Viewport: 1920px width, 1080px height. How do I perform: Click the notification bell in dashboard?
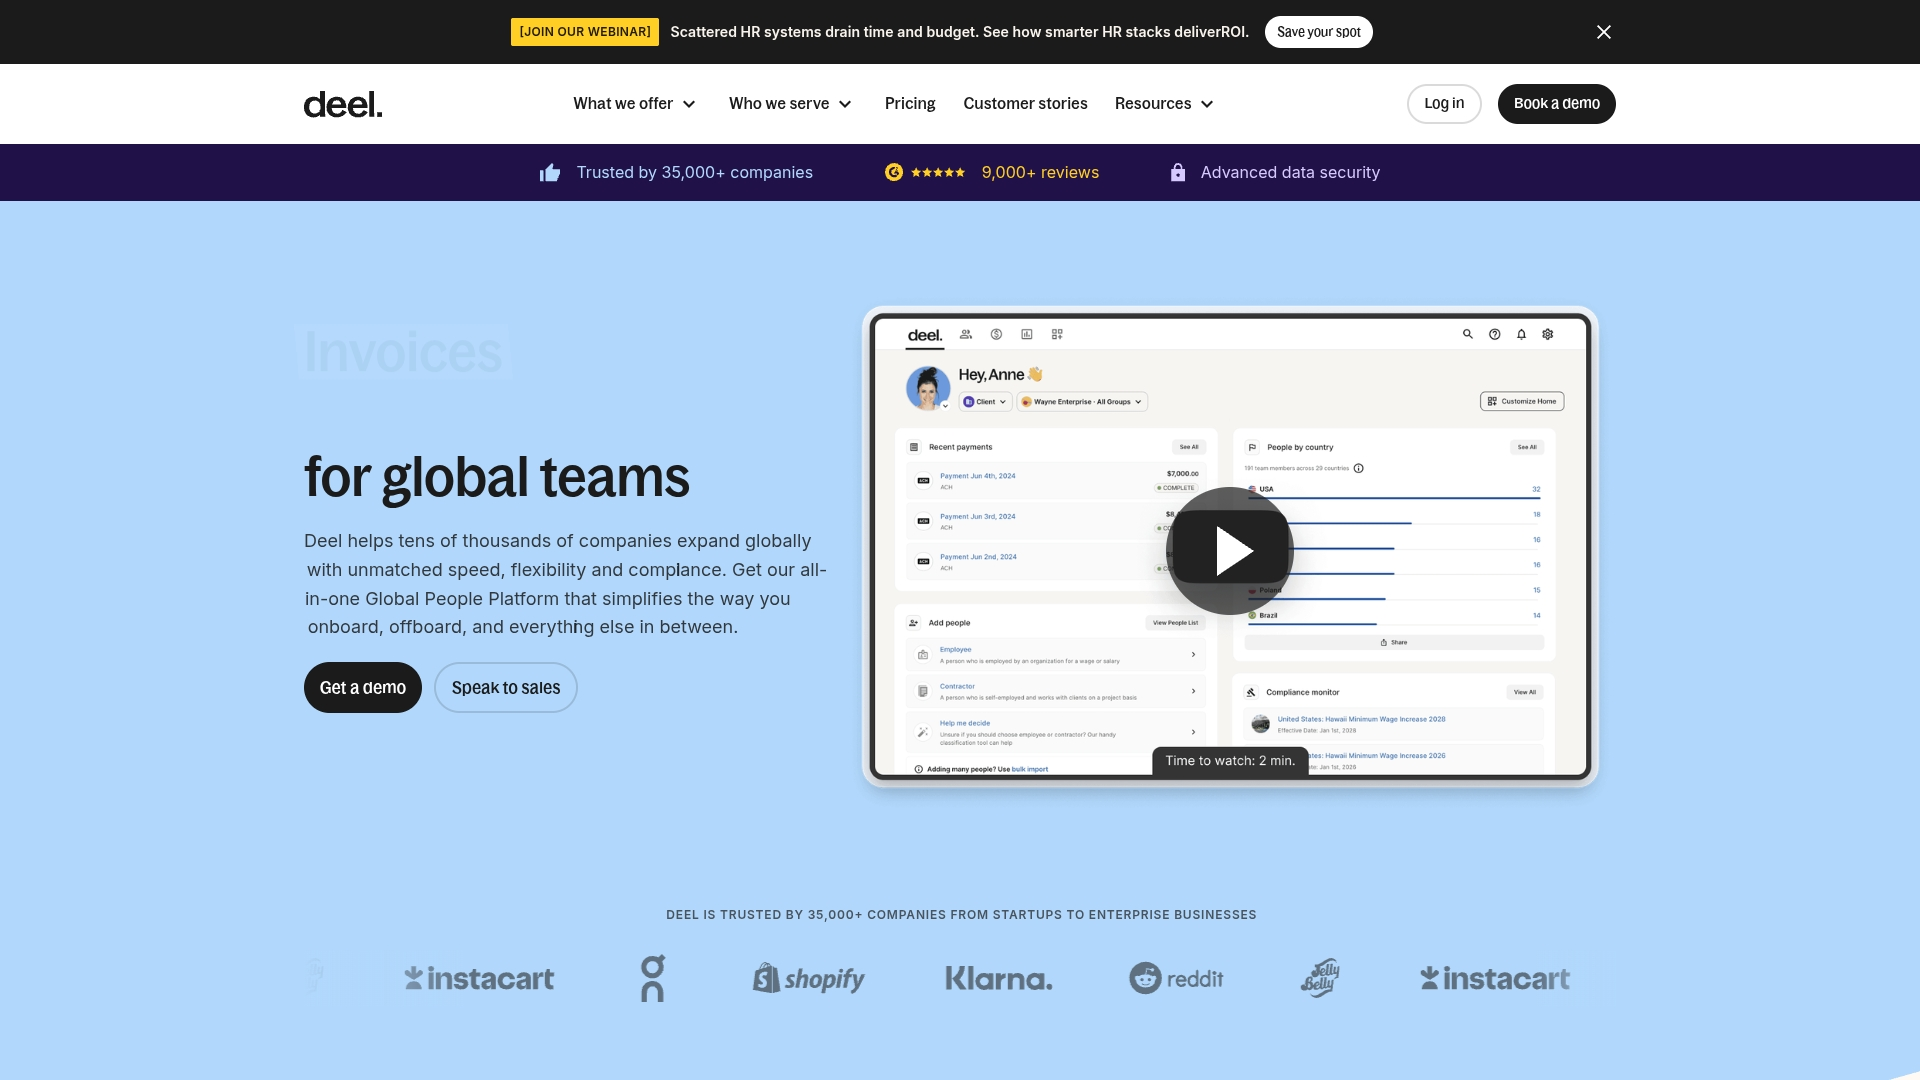pyautogui.click(x=1521, y=334)
